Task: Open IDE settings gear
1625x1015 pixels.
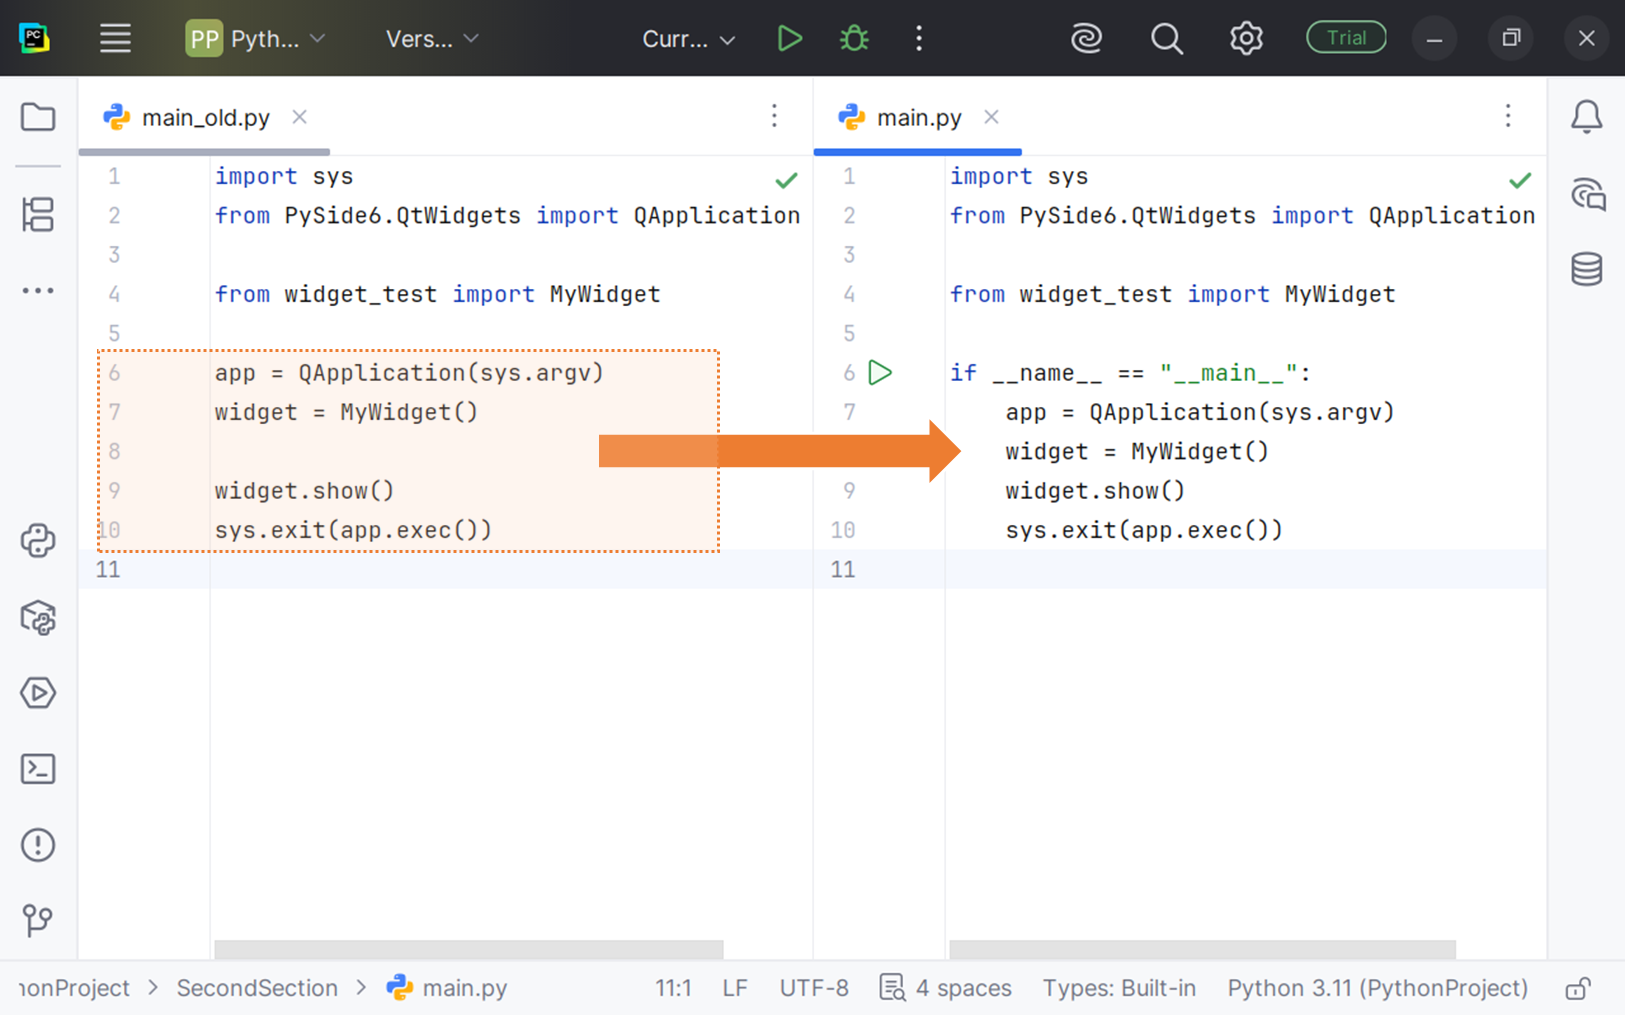Action: click(x=1246, y=39)
